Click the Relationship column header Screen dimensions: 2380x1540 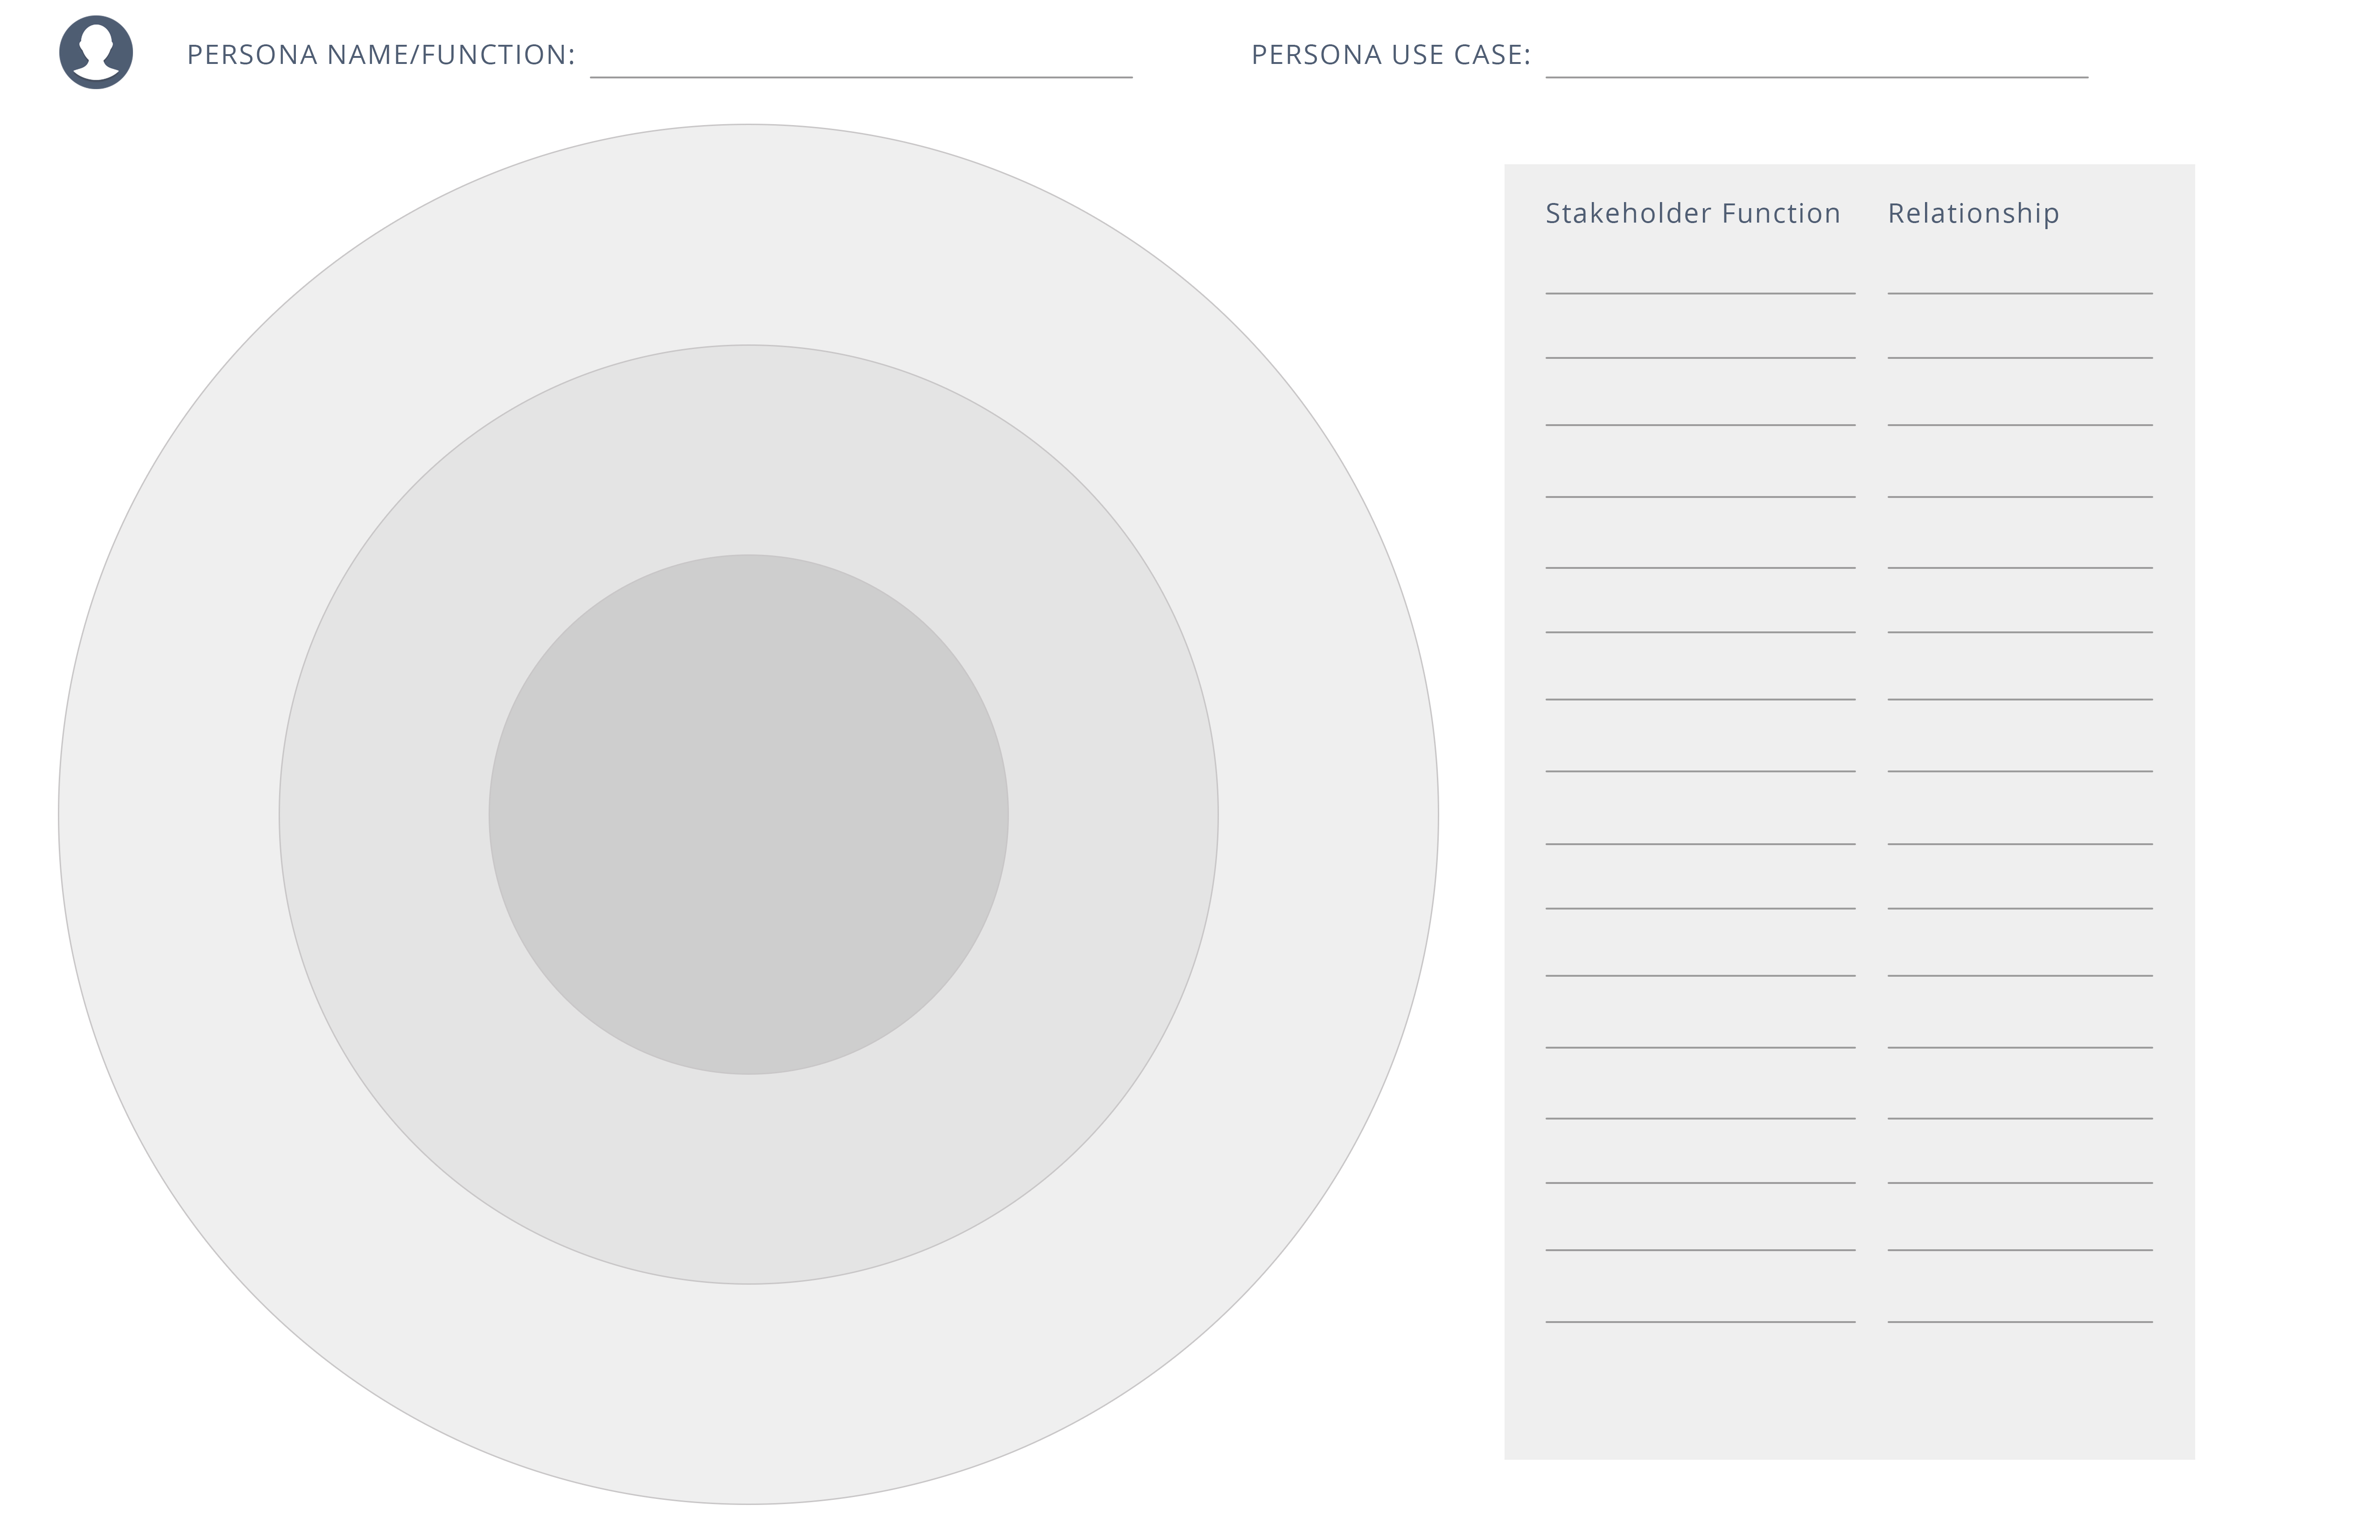(1973, 213)
